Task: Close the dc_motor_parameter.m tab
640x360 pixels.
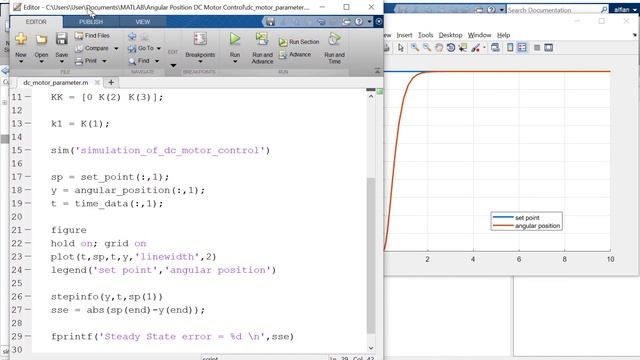Action: point(97,82)
